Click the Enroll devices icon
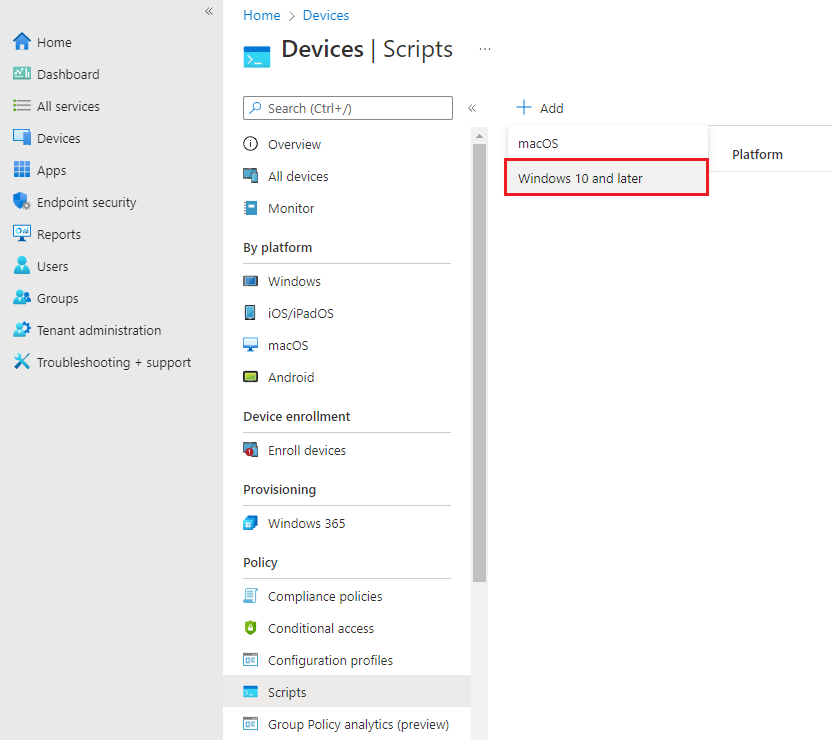 [x=250, y=449]
